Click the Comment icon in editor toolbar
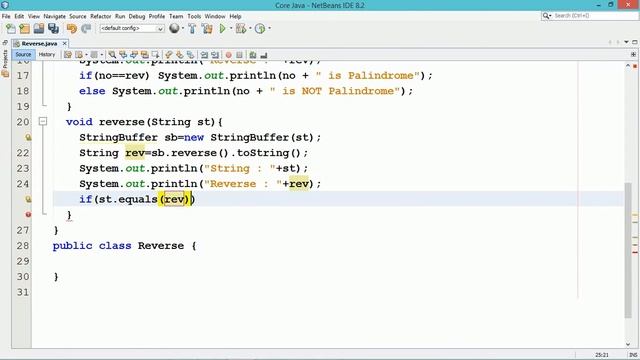 [x=253, y=55]
